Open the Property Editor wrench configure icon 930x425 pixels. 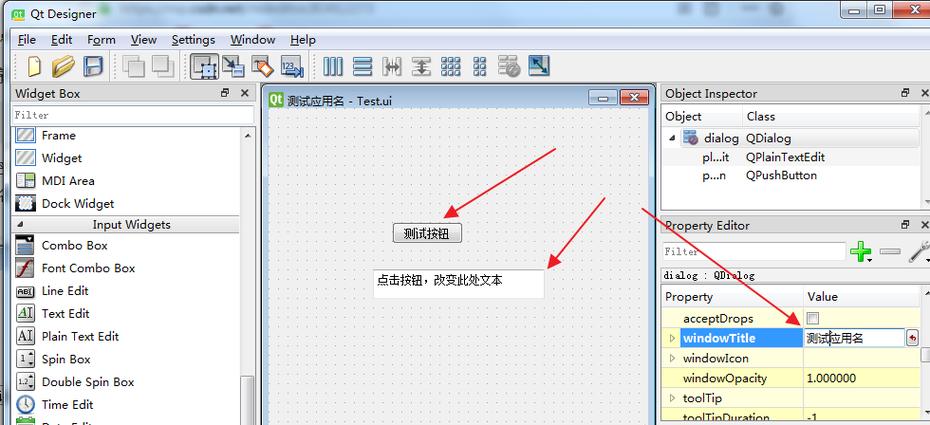919,251
